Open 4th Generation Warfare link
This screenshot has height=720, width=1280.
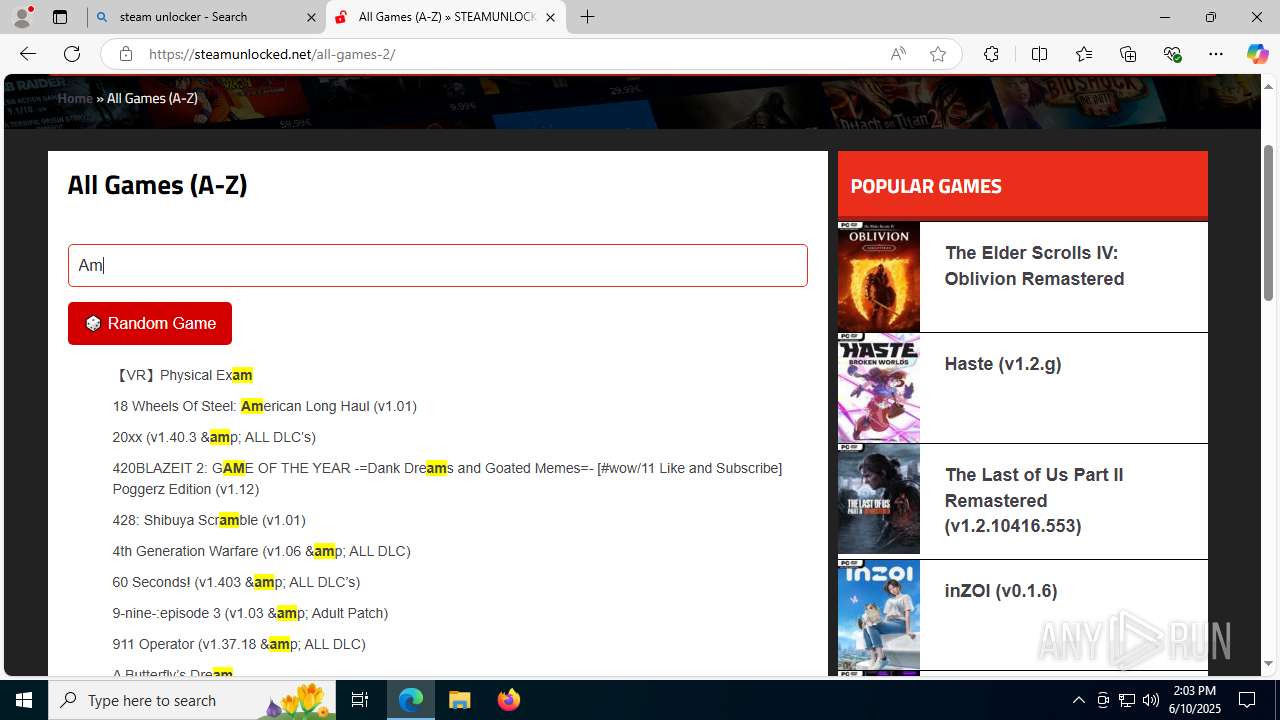(x=261, y=551)
